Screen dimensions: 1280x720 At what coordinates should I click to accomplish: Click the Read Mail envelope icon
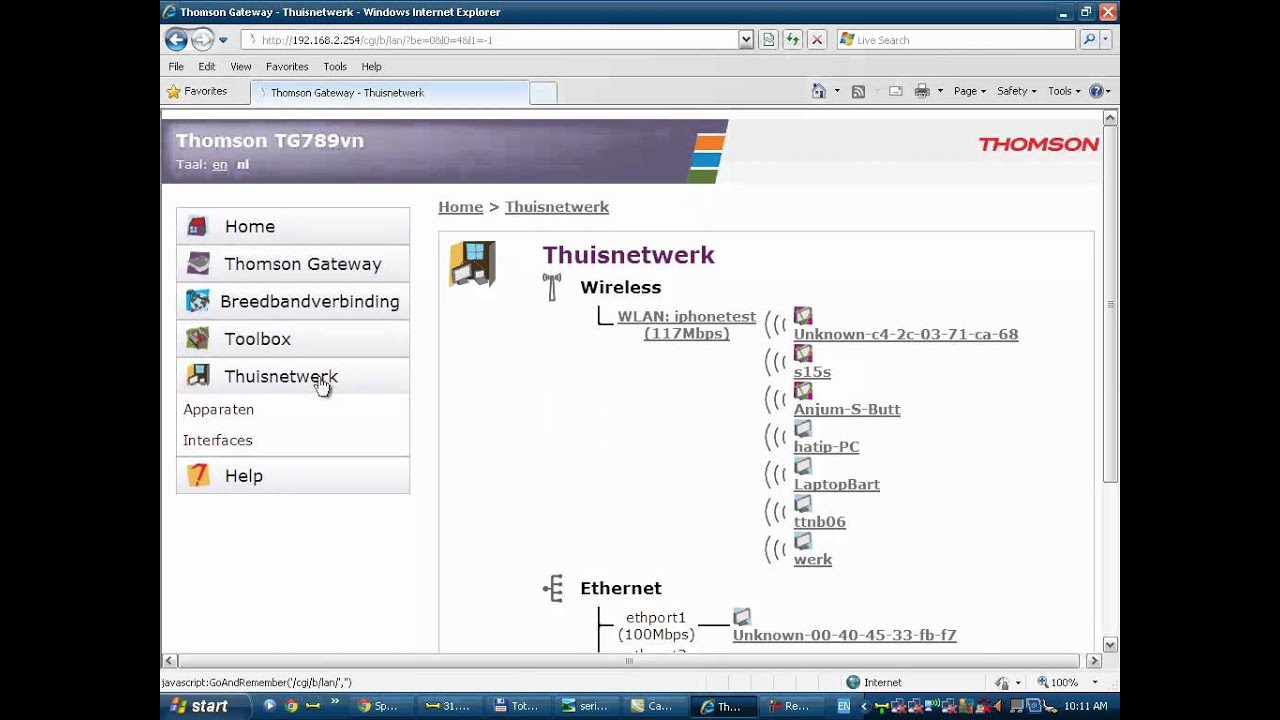895,91
